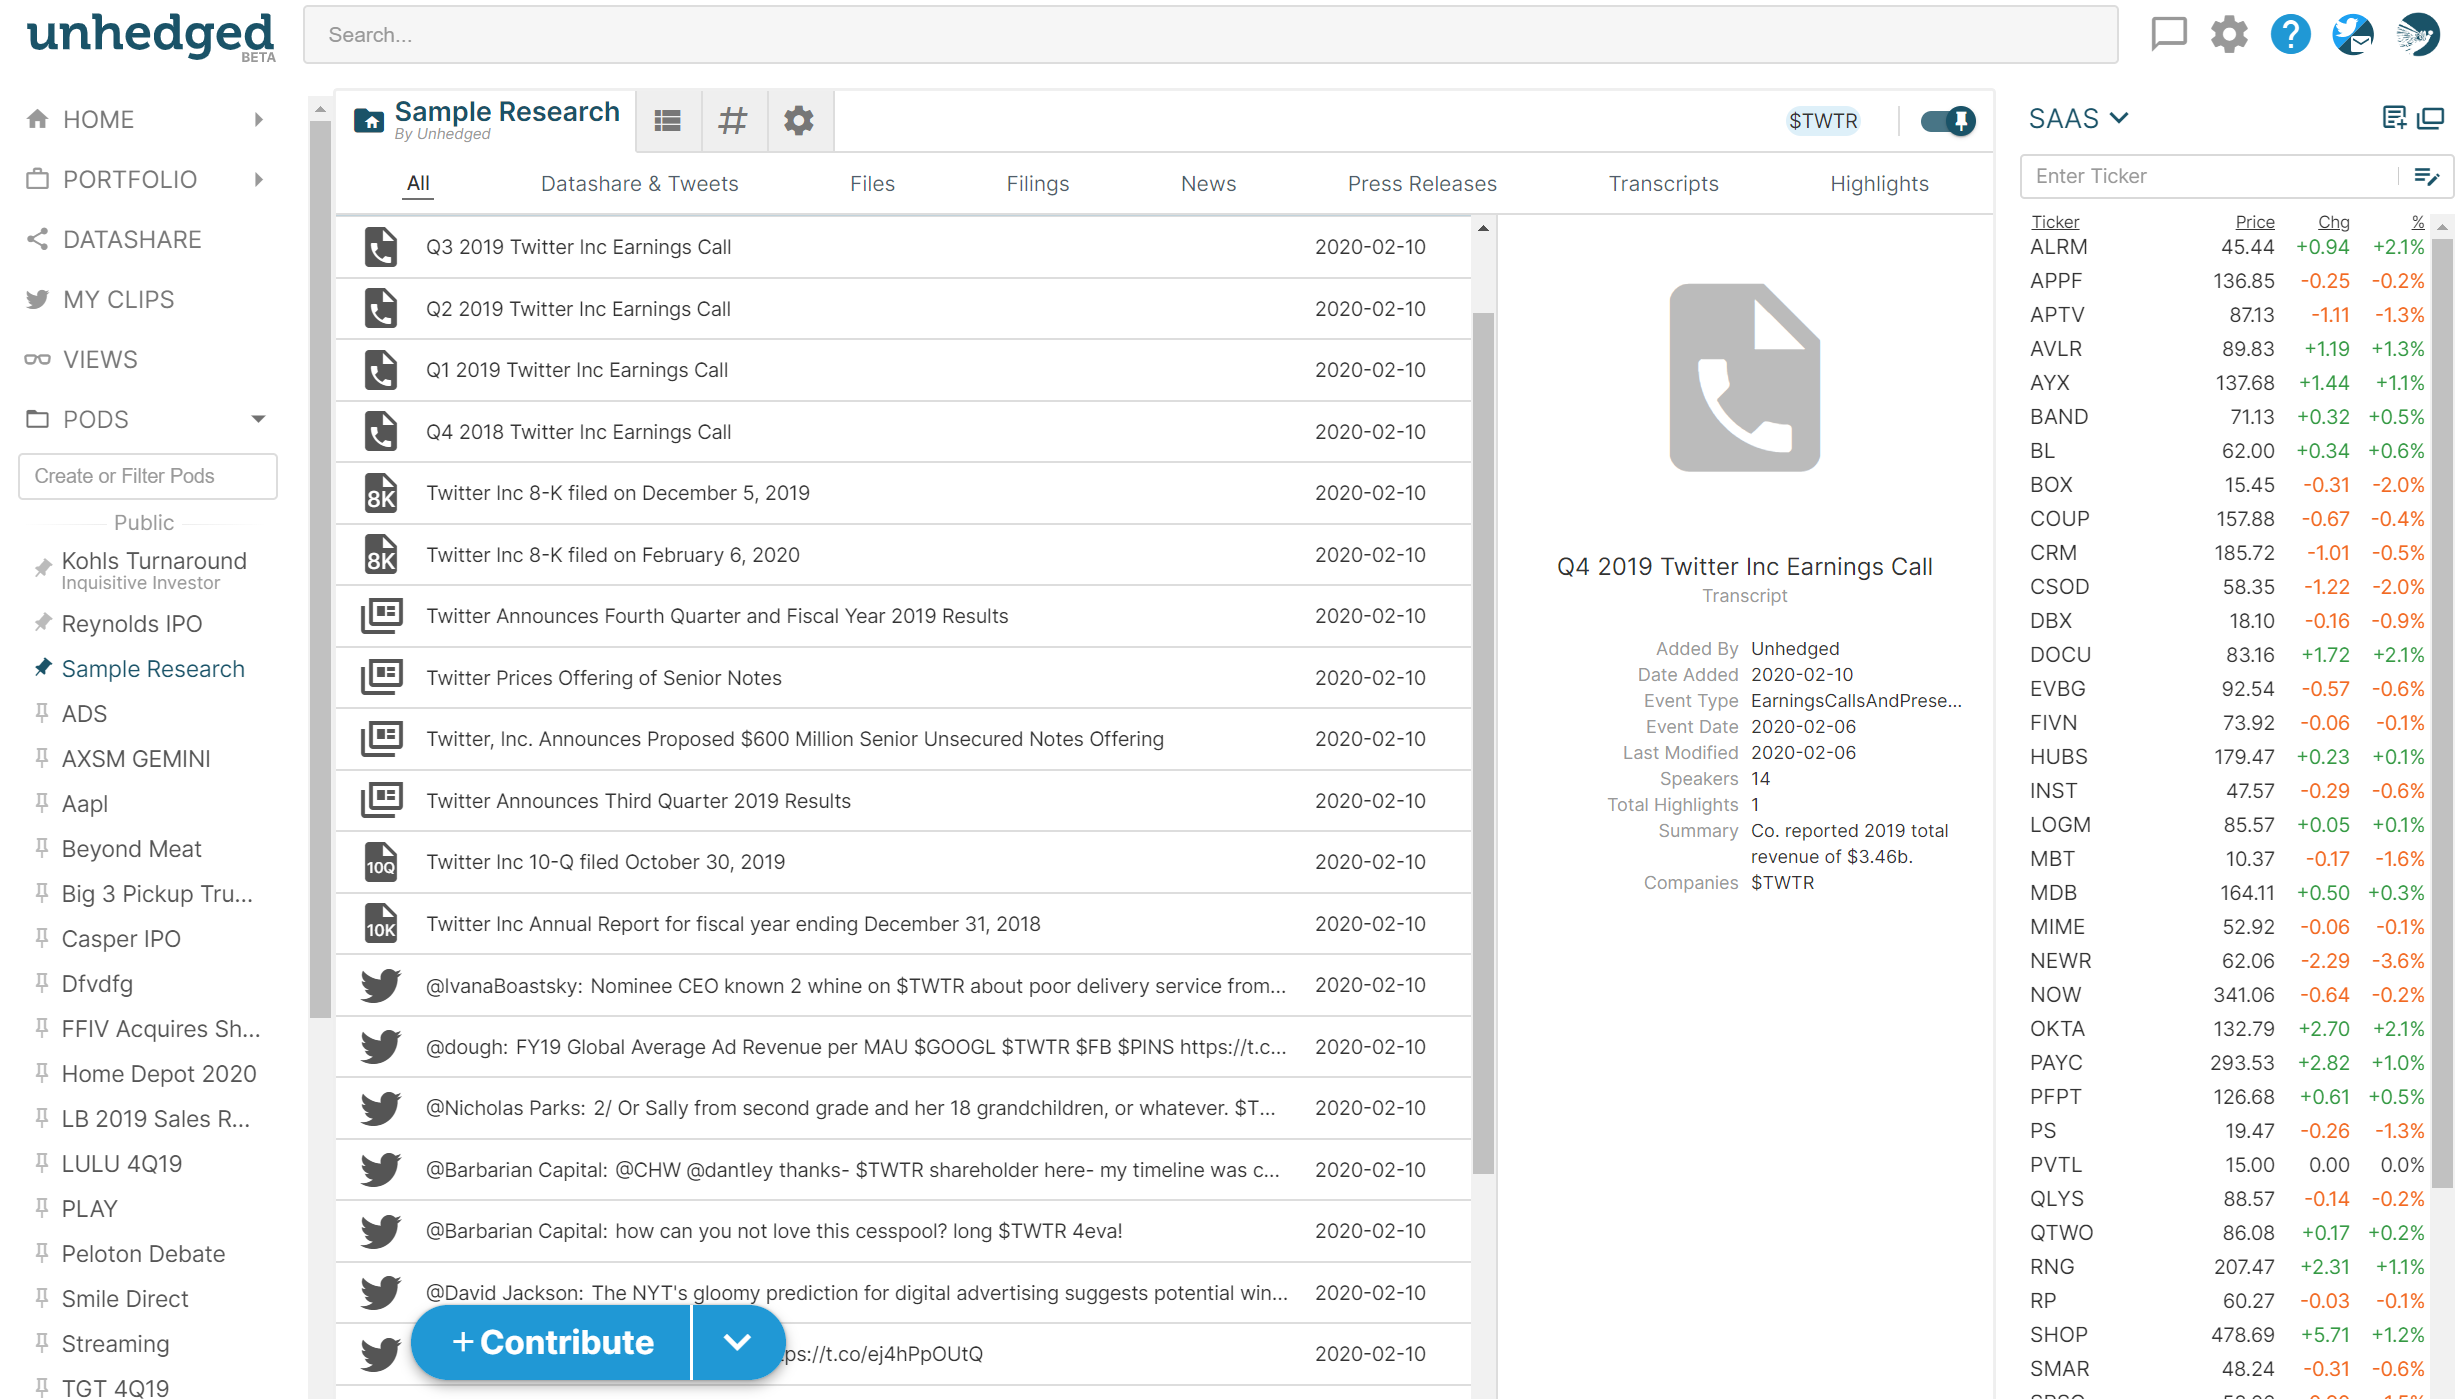Open the chat messages icon

[x=2168, y=34]
